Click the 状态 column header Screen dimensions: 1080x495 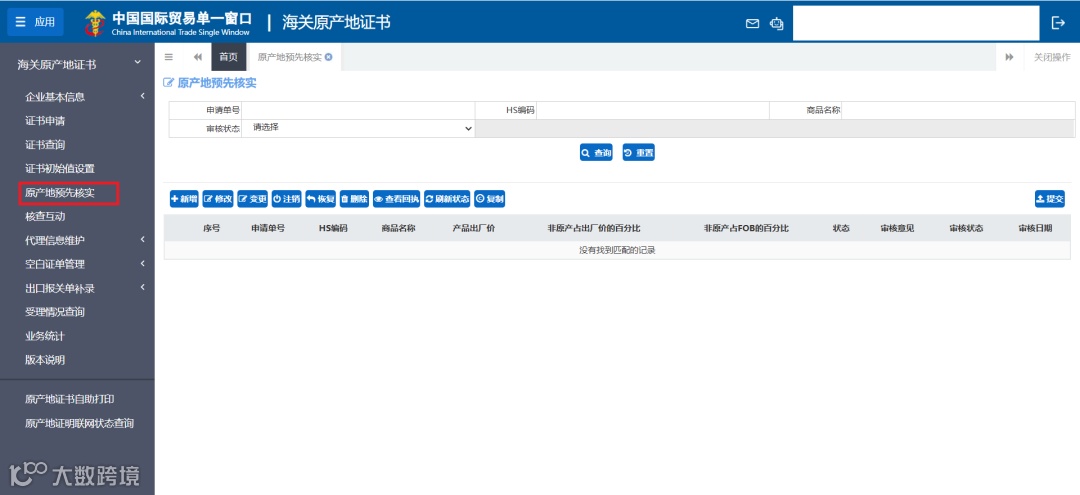point(841,228)
